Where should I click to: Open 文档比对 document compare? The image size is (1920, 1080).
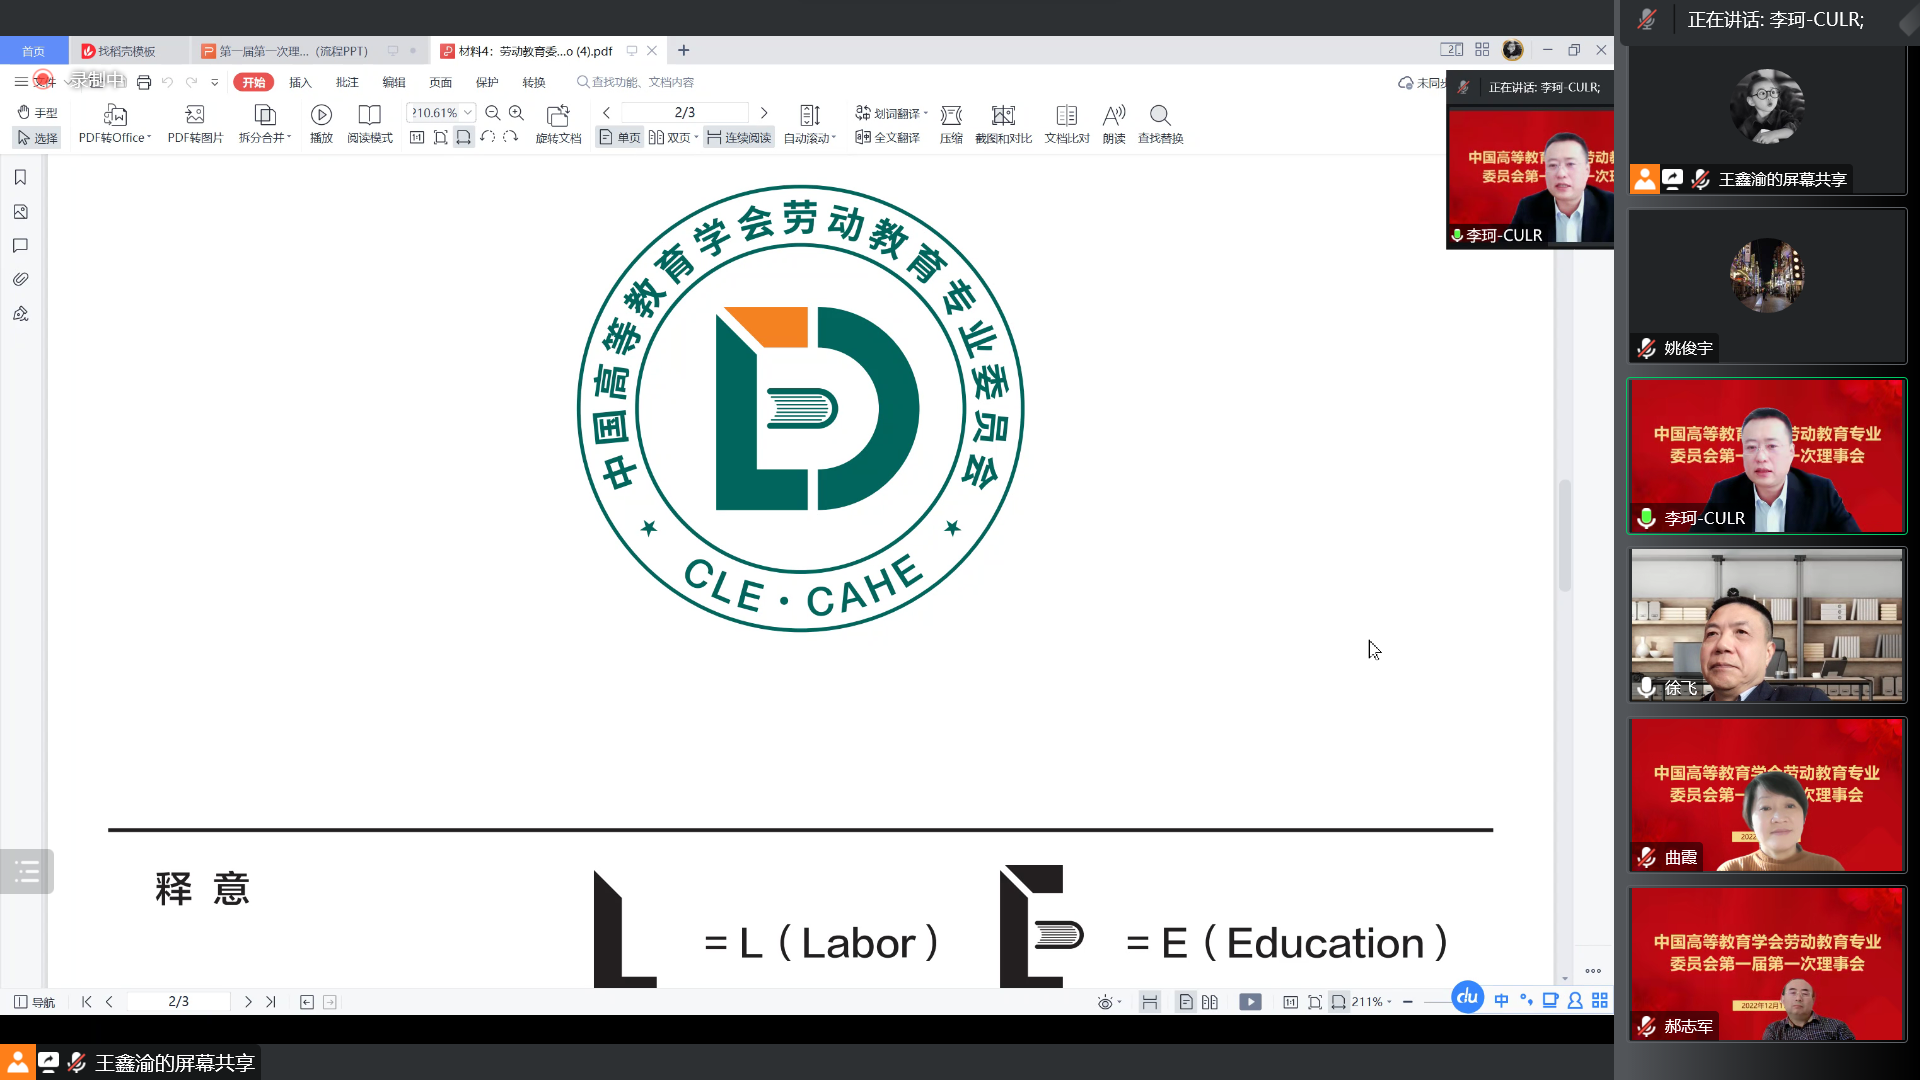click(x=1067, y=125)
